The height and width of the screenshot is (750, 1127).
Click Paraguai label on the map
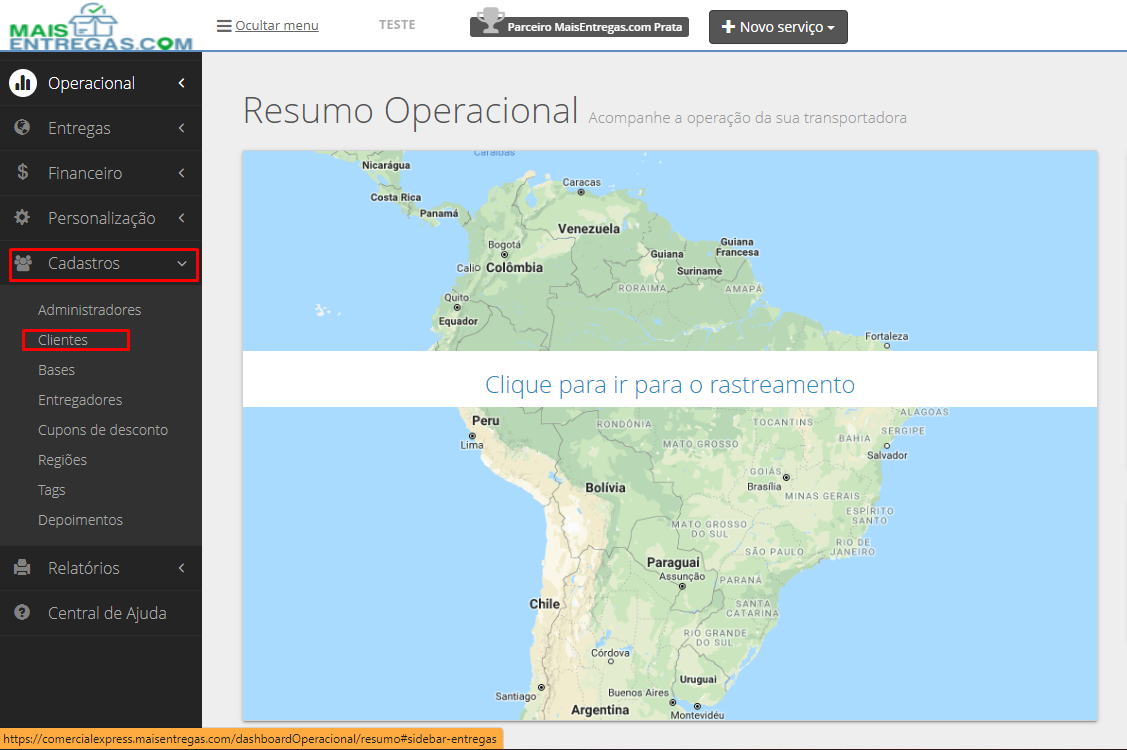[673, 562]
